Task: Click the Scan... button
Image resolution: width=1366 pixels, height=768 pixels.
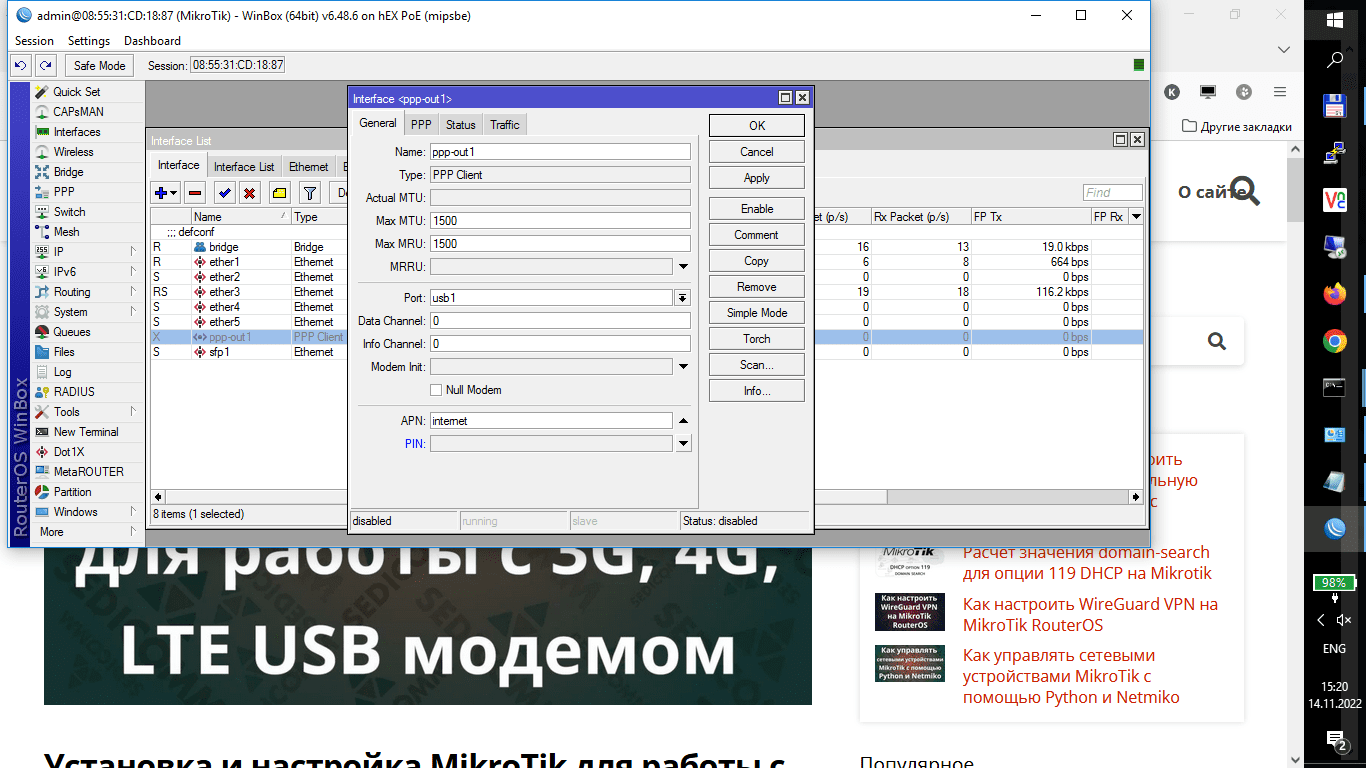Action: point(756,365)
